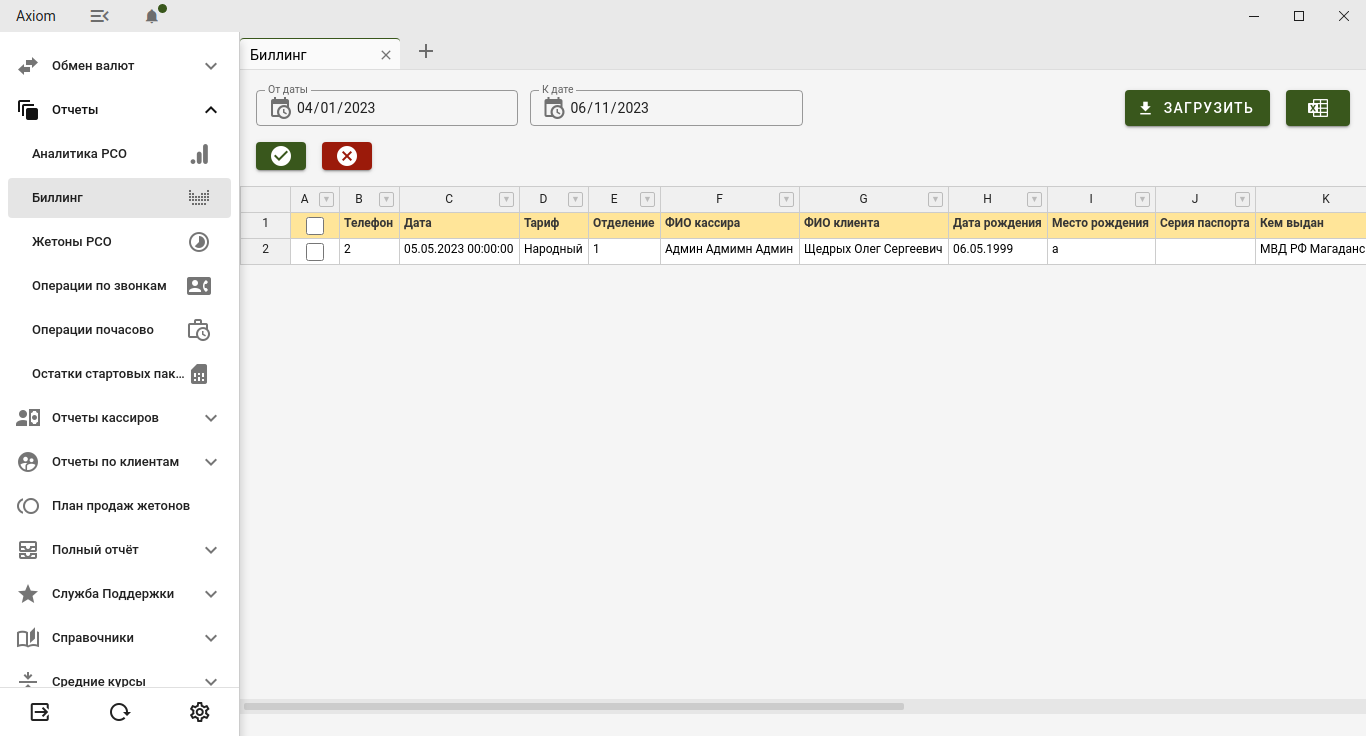This screenshot has width=1366, height=736.
Task: Click the Отчеты кассиров person icon
Action: [28, 418]
